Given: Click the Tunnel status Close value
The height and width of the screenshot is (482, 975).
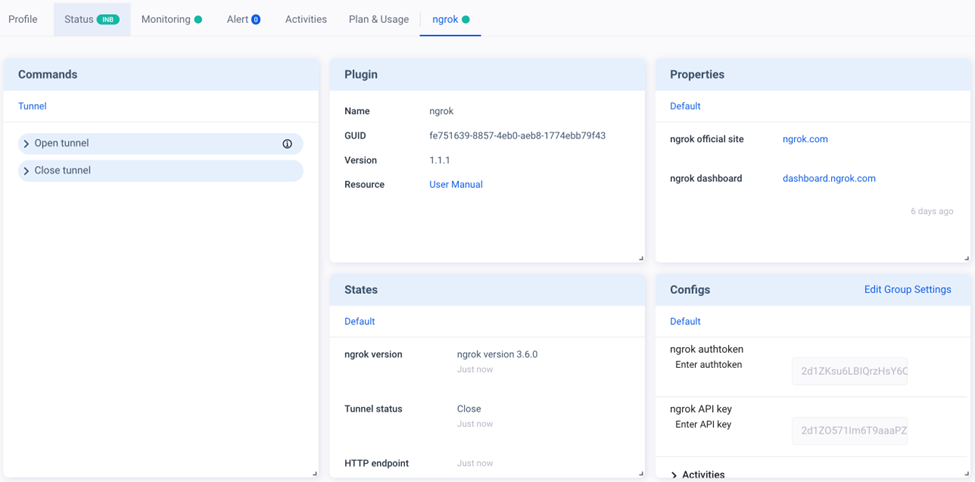Looking at the screenshot, I should (x=469, y=409).
